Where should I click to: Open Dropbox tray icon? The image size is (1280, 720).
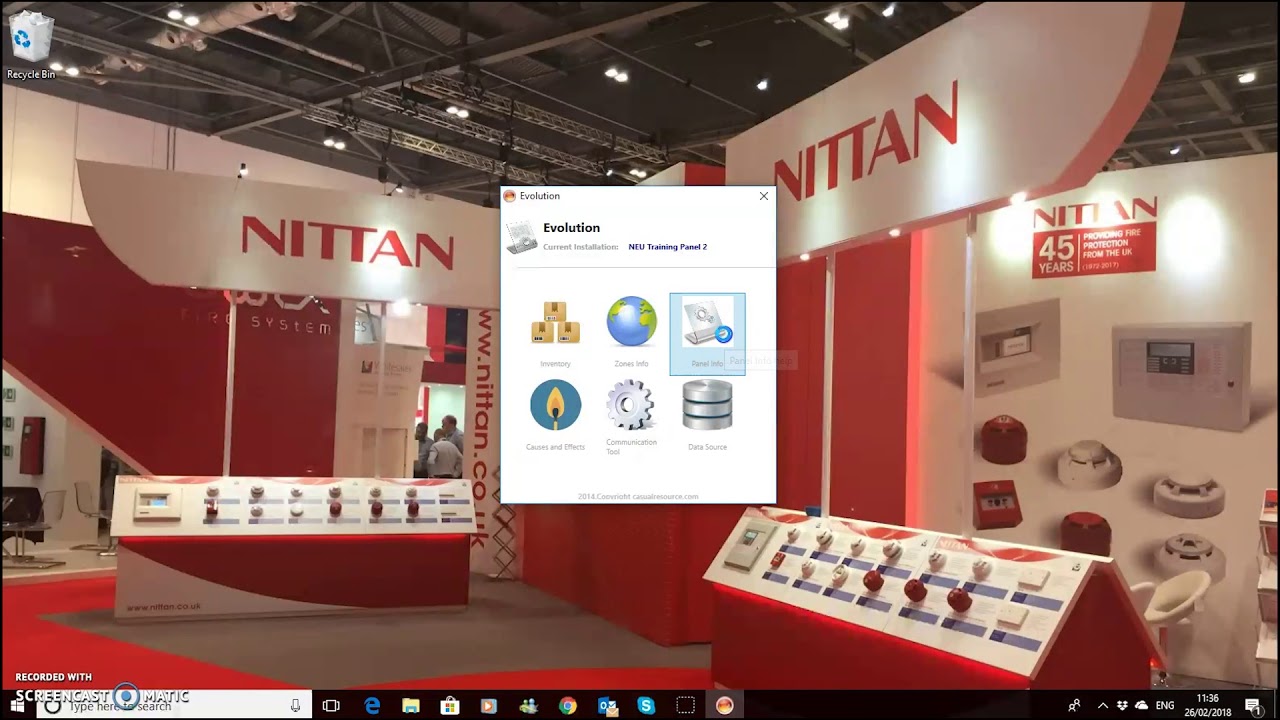[x=1123, y=705]
